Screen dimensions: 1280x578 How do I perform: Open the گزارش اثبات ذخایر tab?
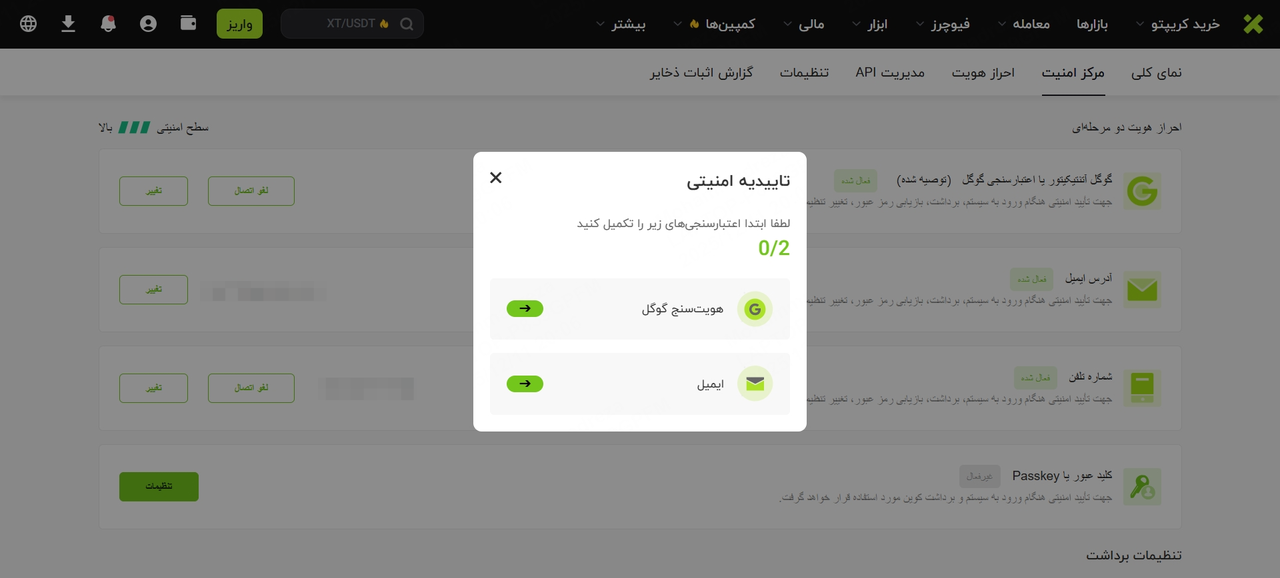point(702,73)
